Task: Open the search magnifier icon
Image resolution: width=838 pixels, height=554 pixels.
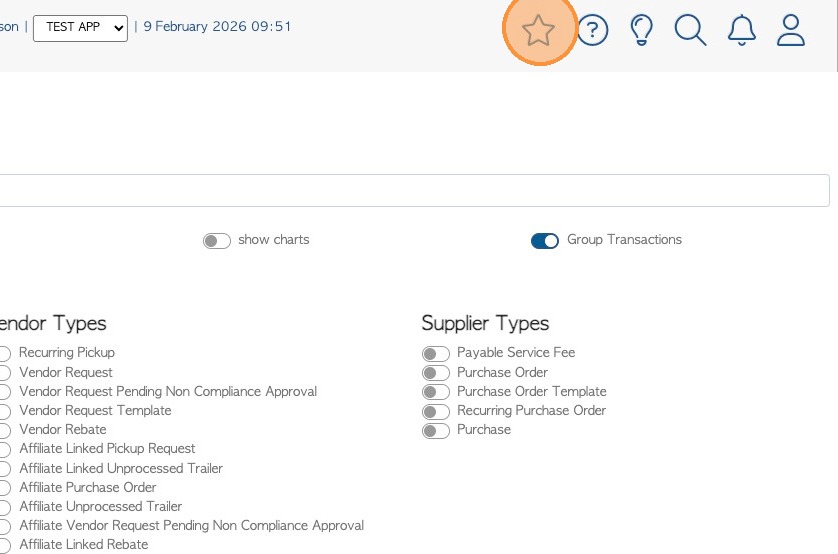Action: click(690, 30)
